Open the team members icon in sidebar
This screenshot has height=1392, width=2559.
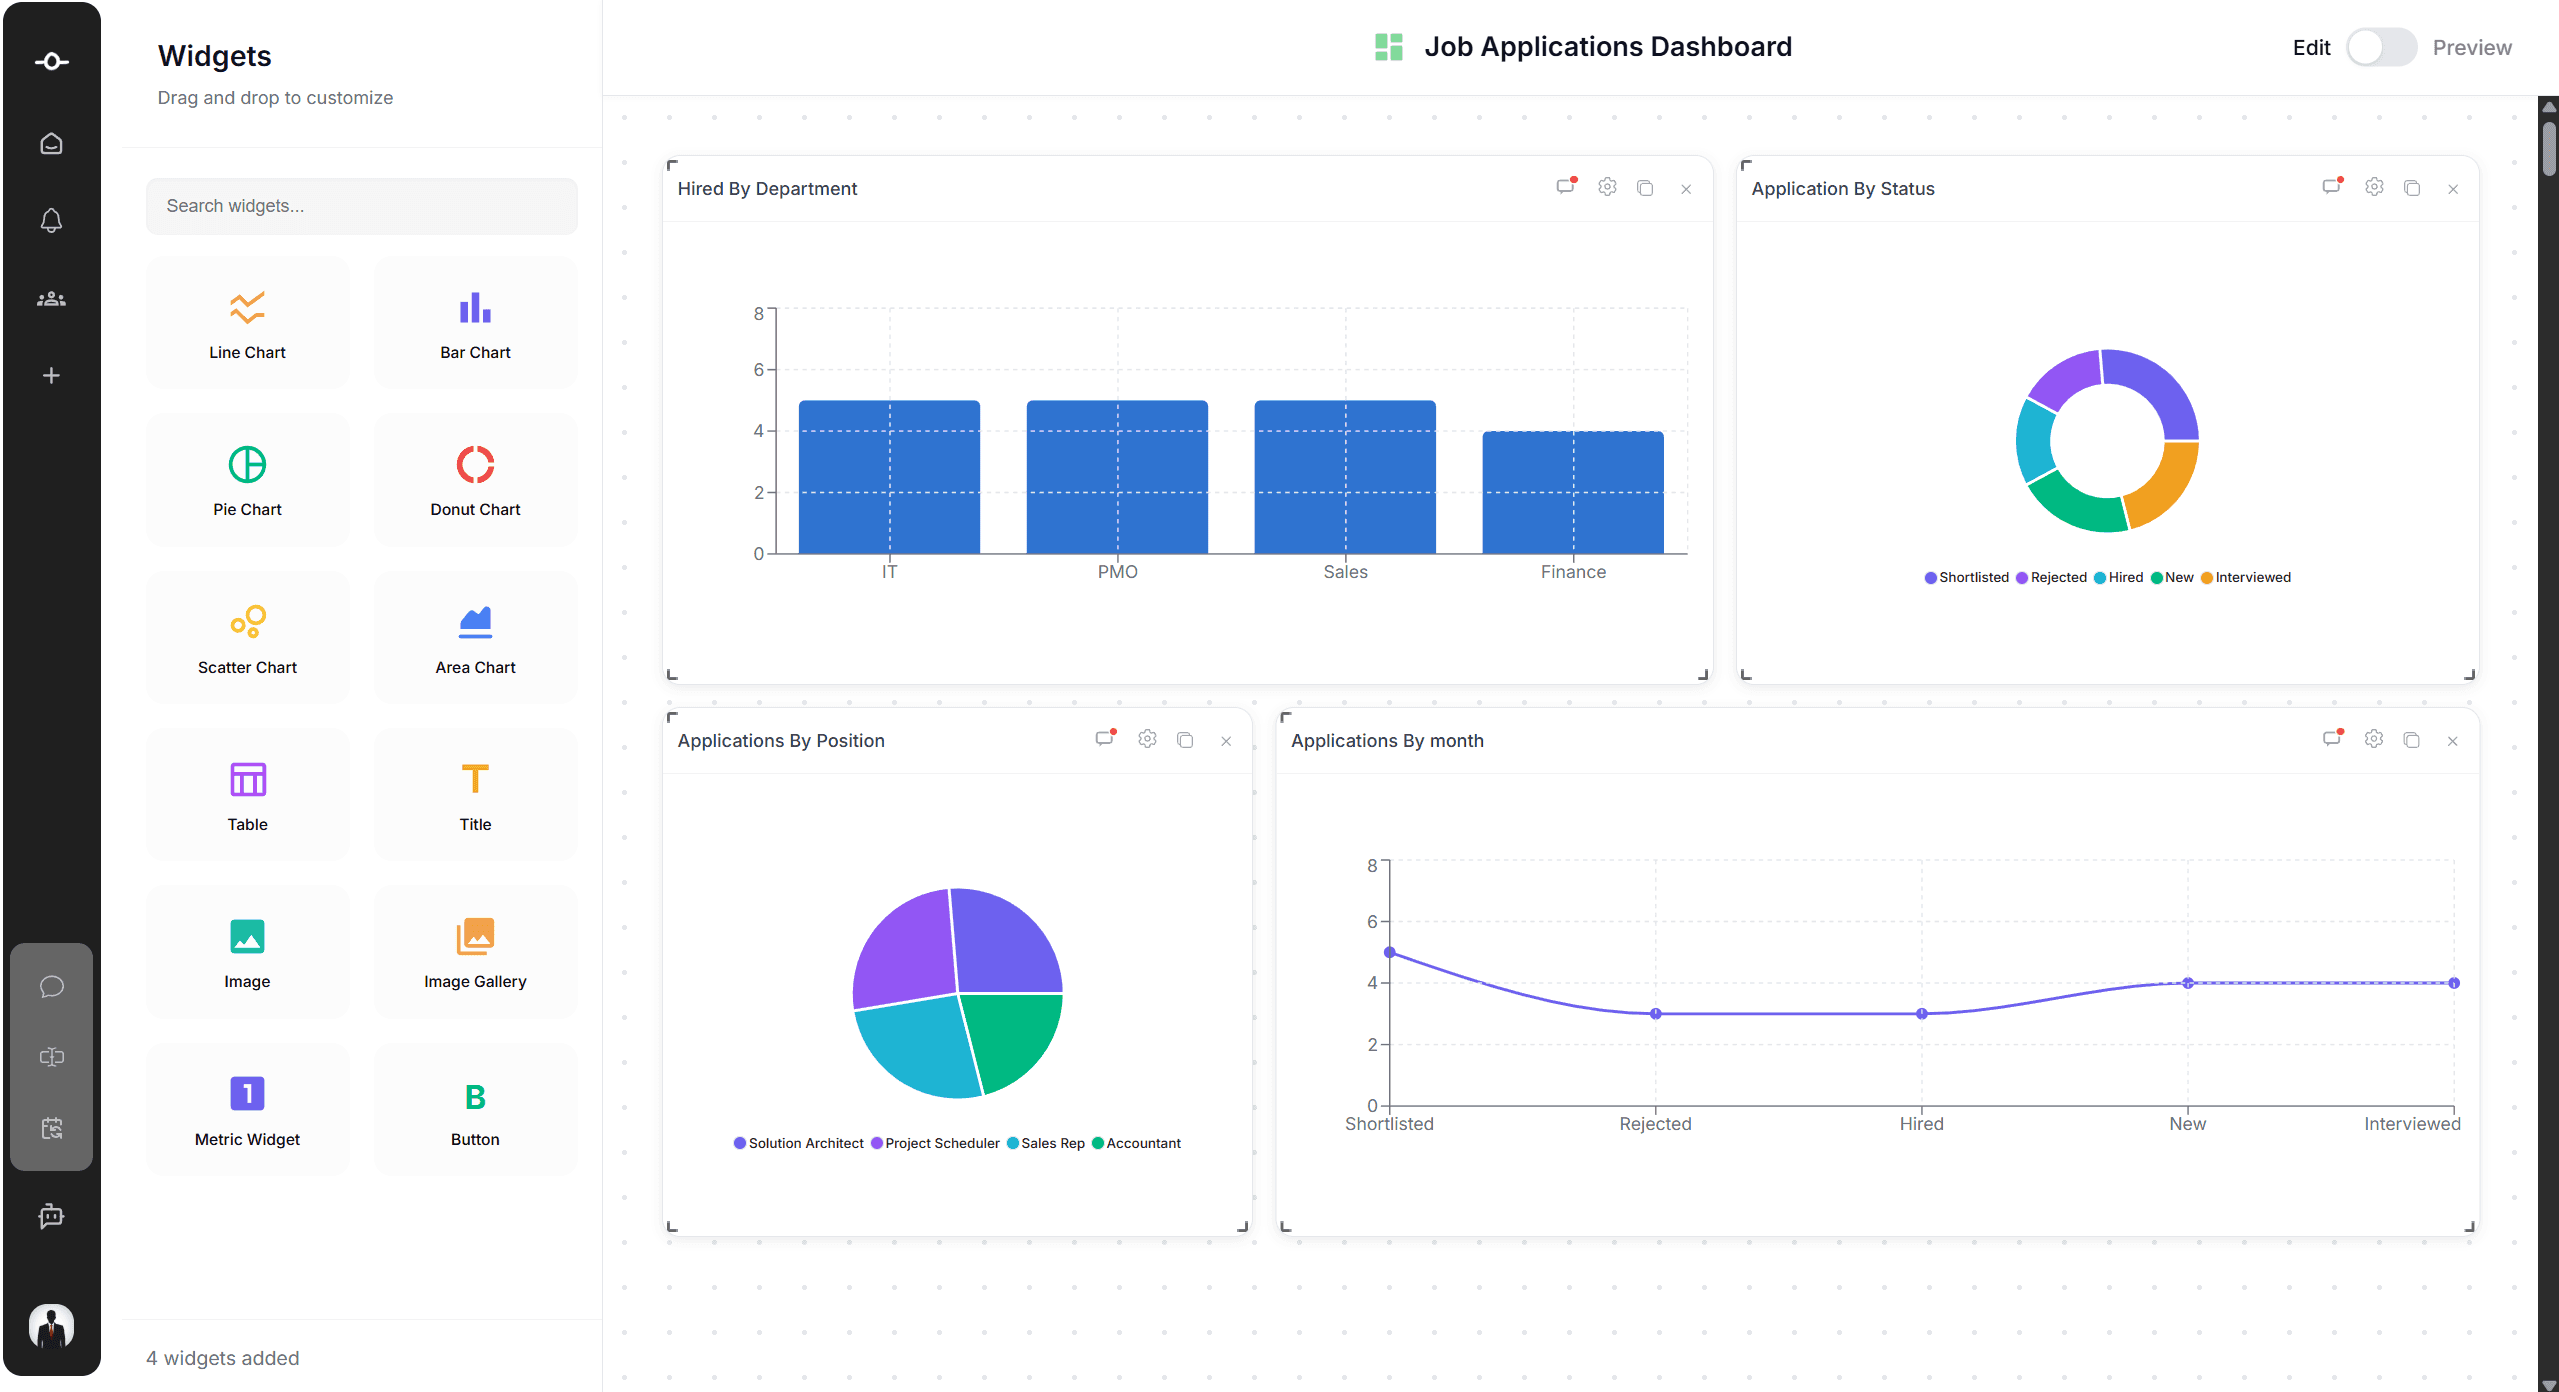tap(51, 298)
